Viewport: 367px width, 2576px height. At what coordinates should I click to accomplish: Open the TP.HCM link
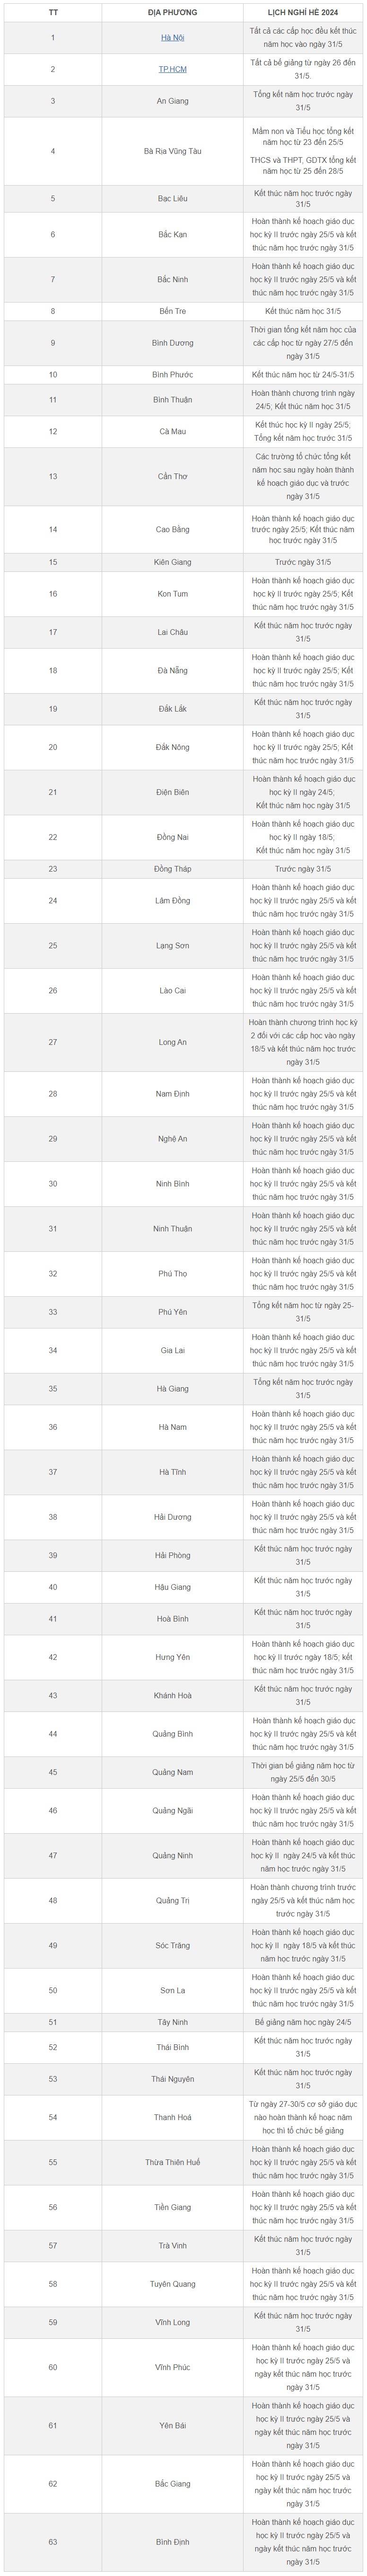172,70
